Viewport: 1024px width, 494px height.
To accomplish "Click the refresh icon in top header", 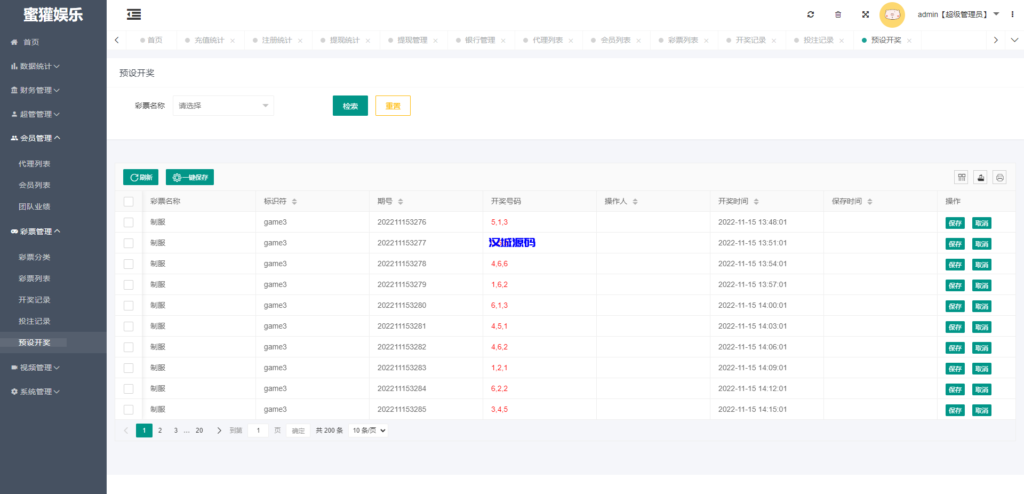I will point(810,14).
